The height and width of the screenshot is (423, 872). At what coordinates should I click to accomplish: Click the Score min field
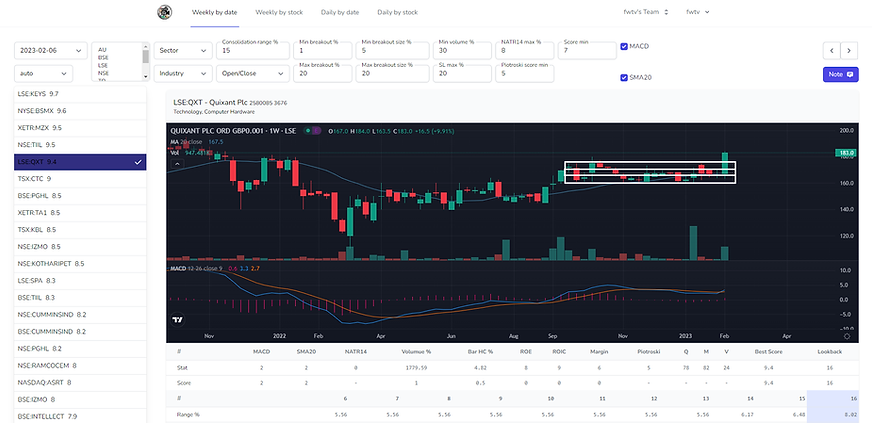tap(587, 49)
